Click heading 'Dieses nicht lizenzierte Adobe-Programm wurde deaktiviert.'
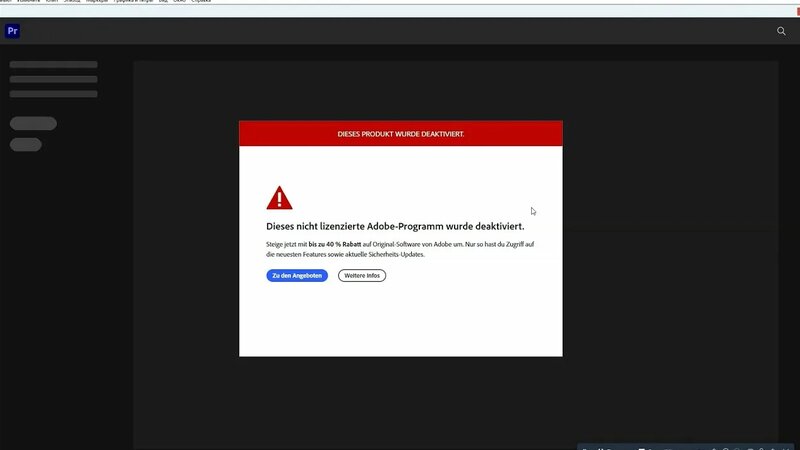This screenshot has width=800, height=450. pyautogui.click(x=395, y=226)
